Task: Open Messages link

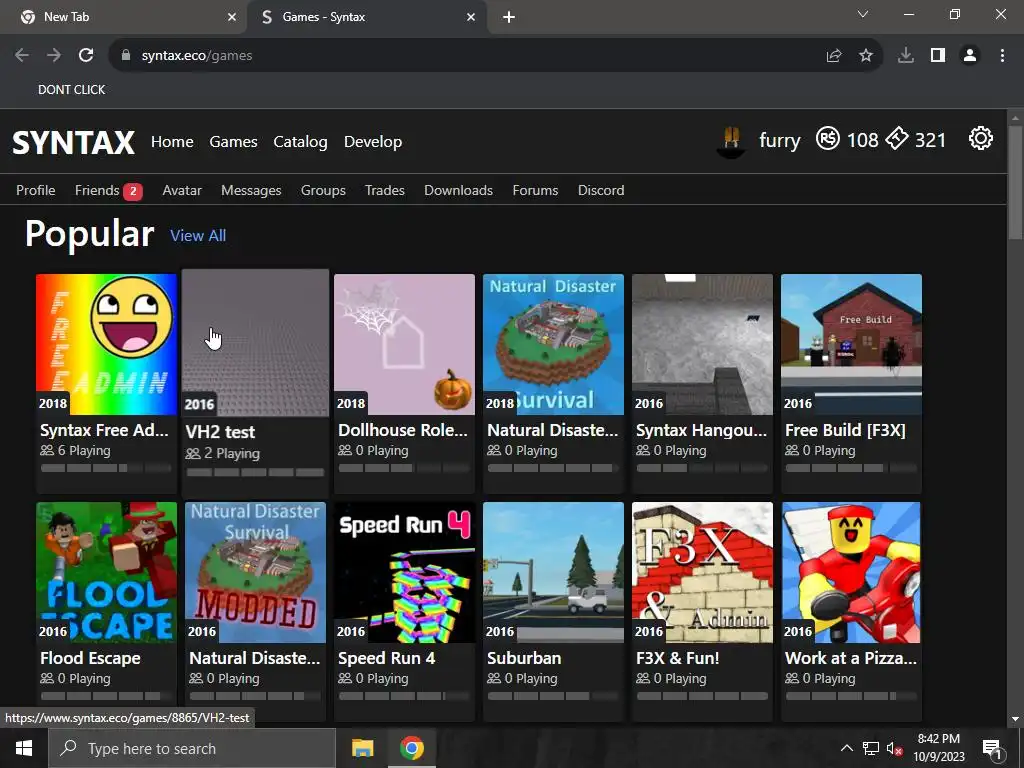Action: pos(251,190)
